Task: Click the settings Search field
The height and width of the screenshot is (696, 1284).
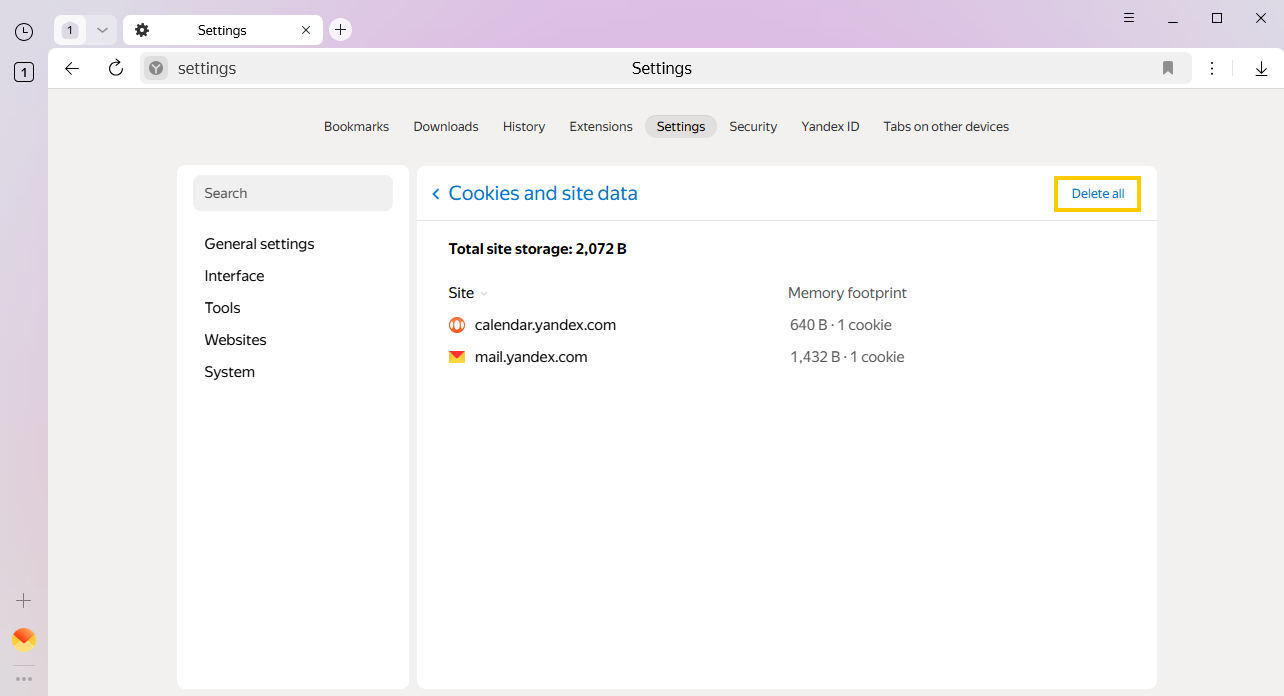Action: (x=292, y=193)
